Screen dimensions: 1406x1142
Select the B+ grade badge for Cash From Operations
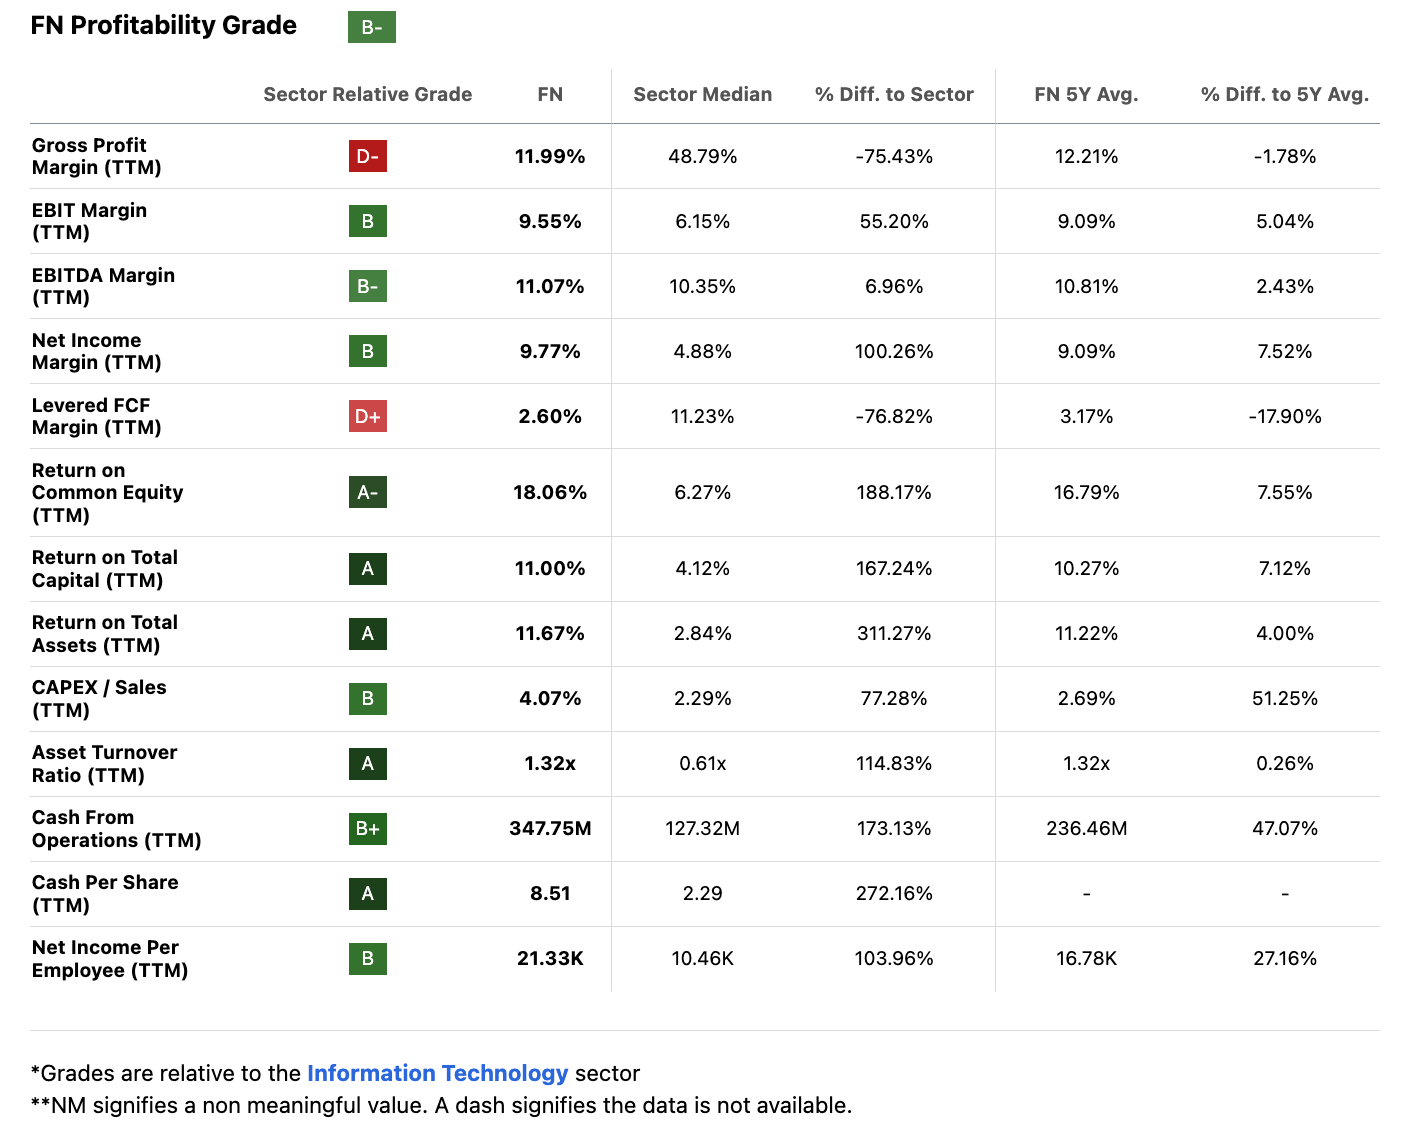pos(367,828)
